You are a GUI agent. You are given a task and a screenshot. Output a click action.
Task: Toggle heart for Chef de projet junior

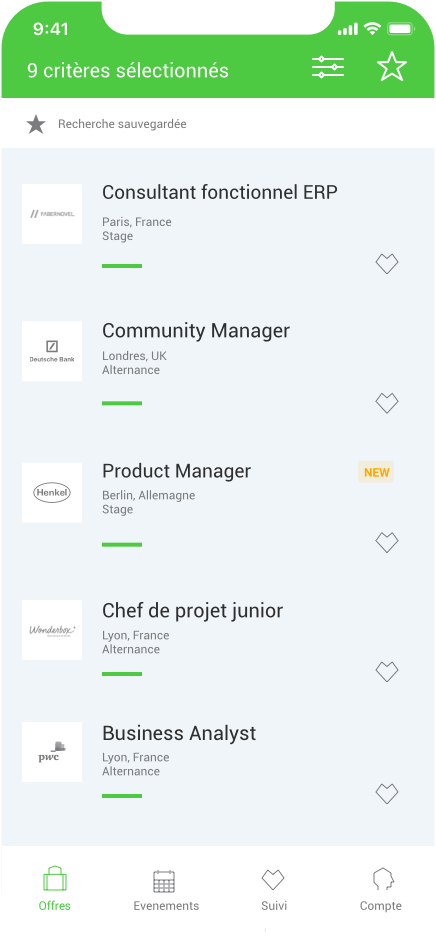coord(387,671)
